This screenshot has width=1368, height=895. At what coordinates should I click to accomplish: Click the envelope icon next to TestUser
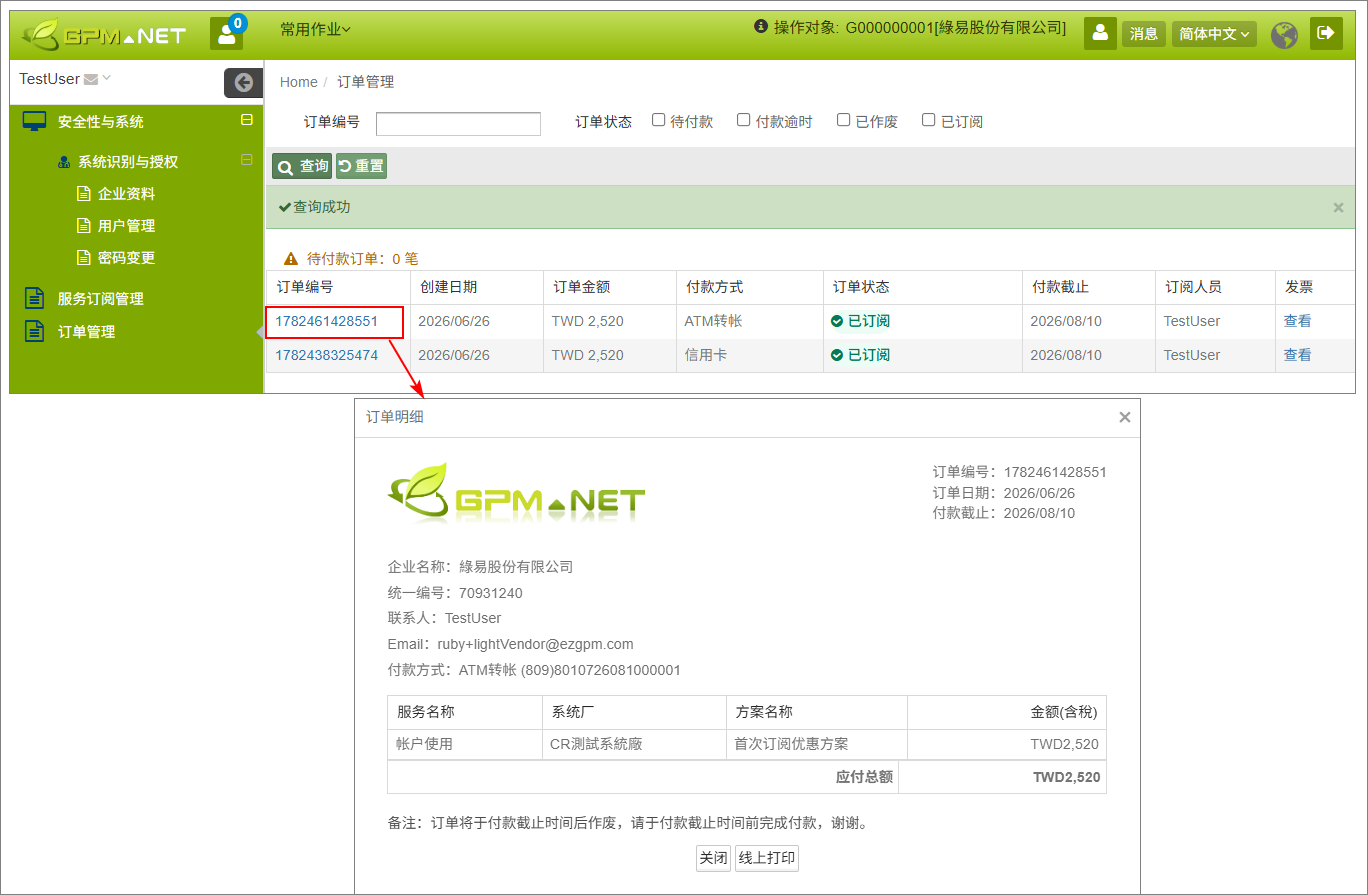(x=91, y=79)
